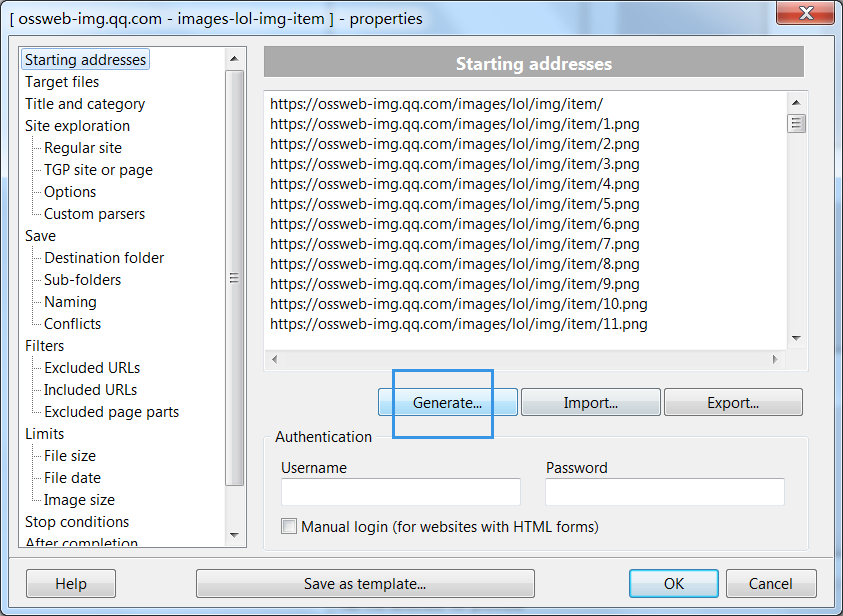Screen dimensions: 843x616
Task: Click address list scroll left arrow
Action: point(275,359)
